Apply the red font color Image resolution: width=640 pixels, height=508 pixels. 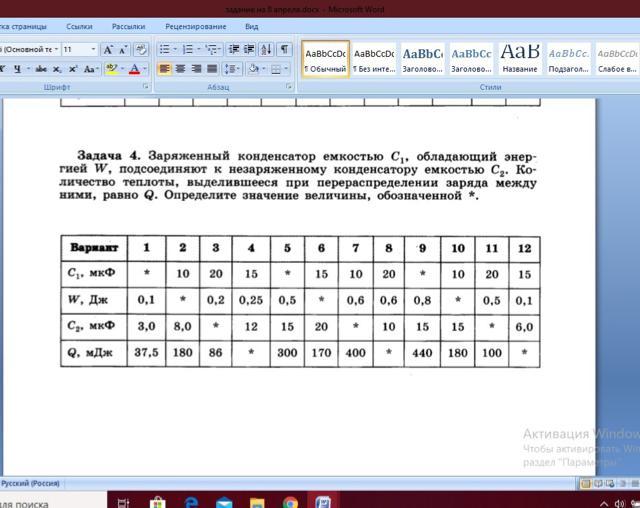pyautogui.click(x=134, y=69)
